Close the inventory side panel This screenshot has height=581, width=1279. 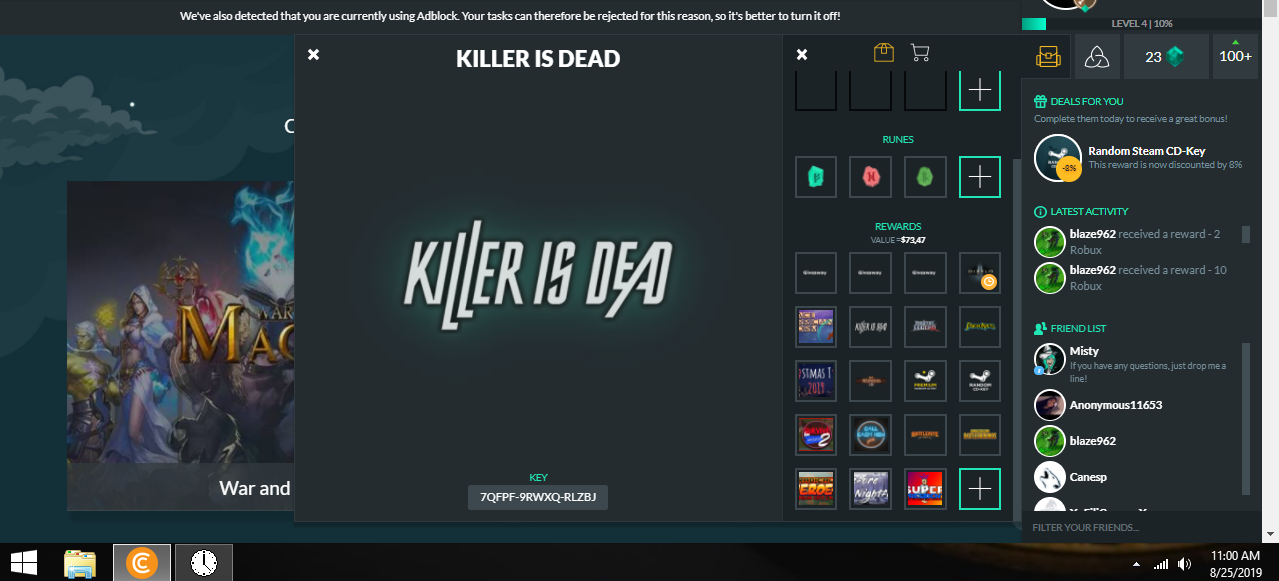point(801,54)
